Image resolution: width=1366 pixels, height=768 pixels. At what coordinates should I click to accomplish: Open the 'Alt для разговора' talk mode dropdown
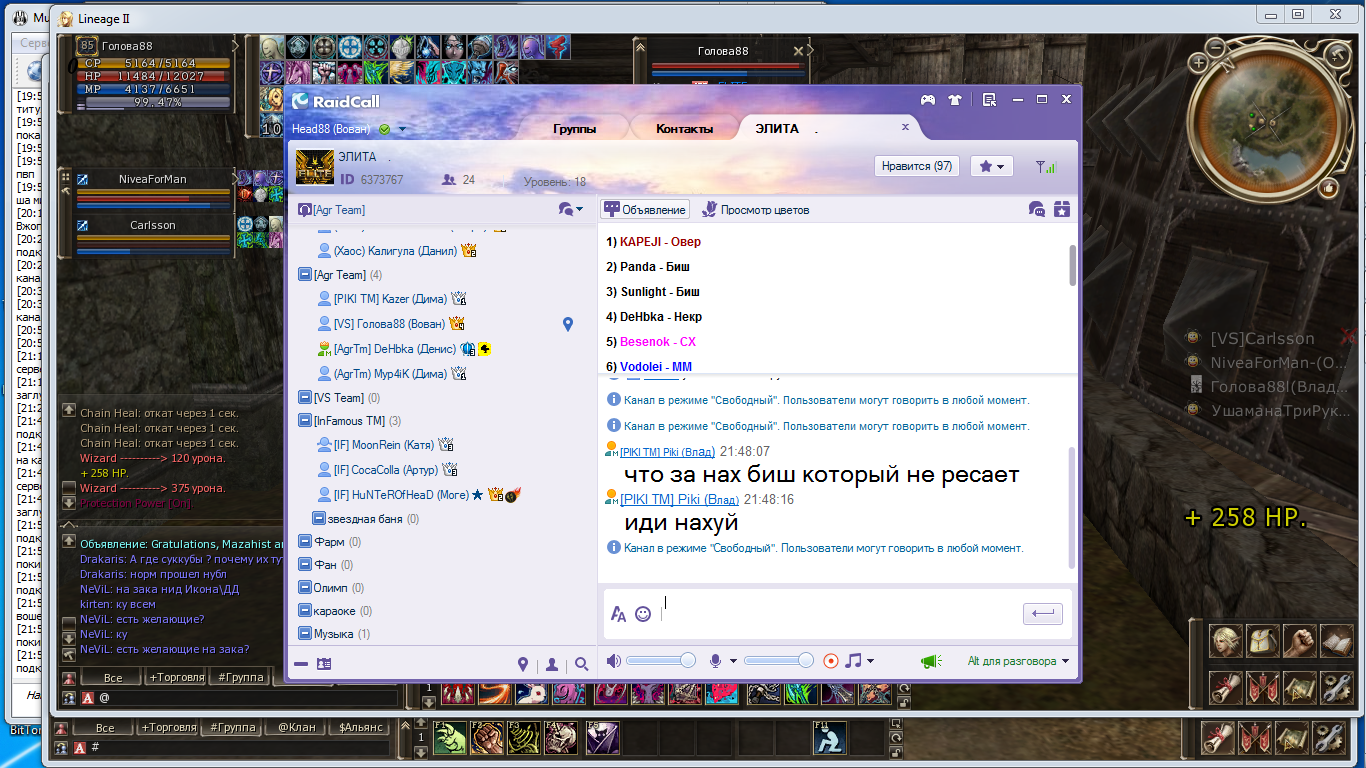(x=1018, y=661)
